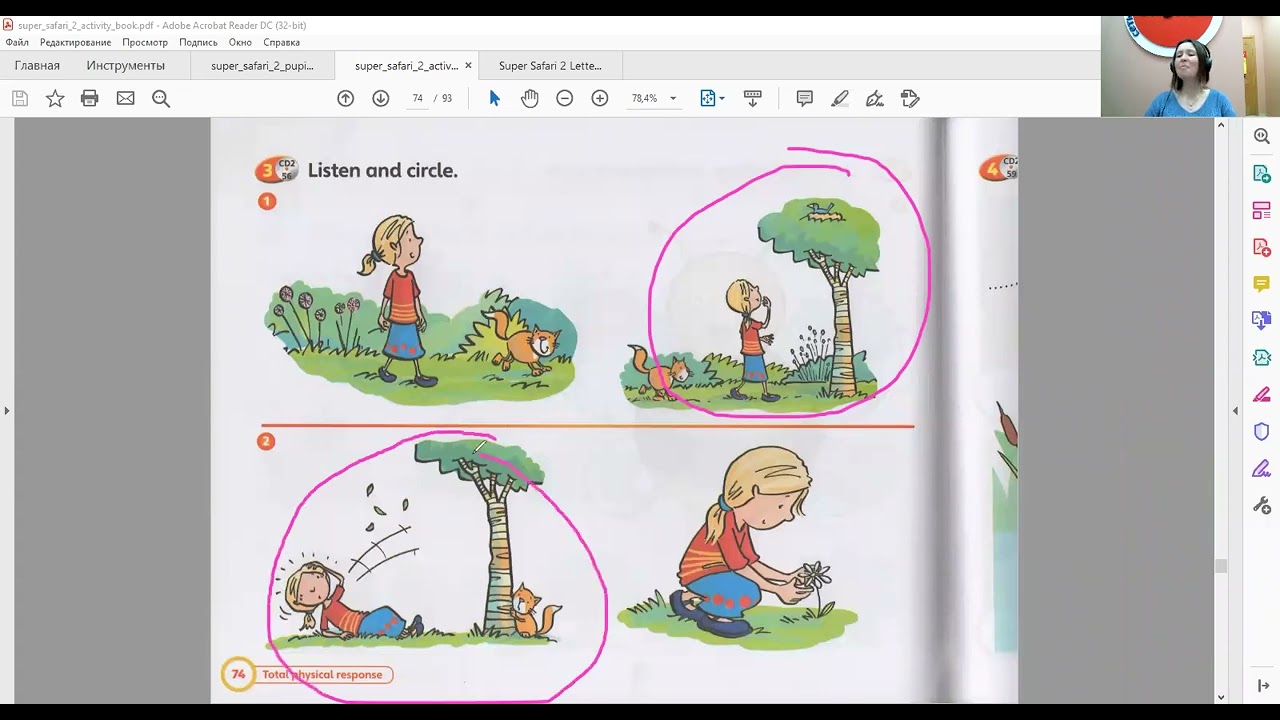1280x720 pixels.
Task: Open the Edit PDF tool in right panel
Action: pyautogui.click(x=1262, y=211)
